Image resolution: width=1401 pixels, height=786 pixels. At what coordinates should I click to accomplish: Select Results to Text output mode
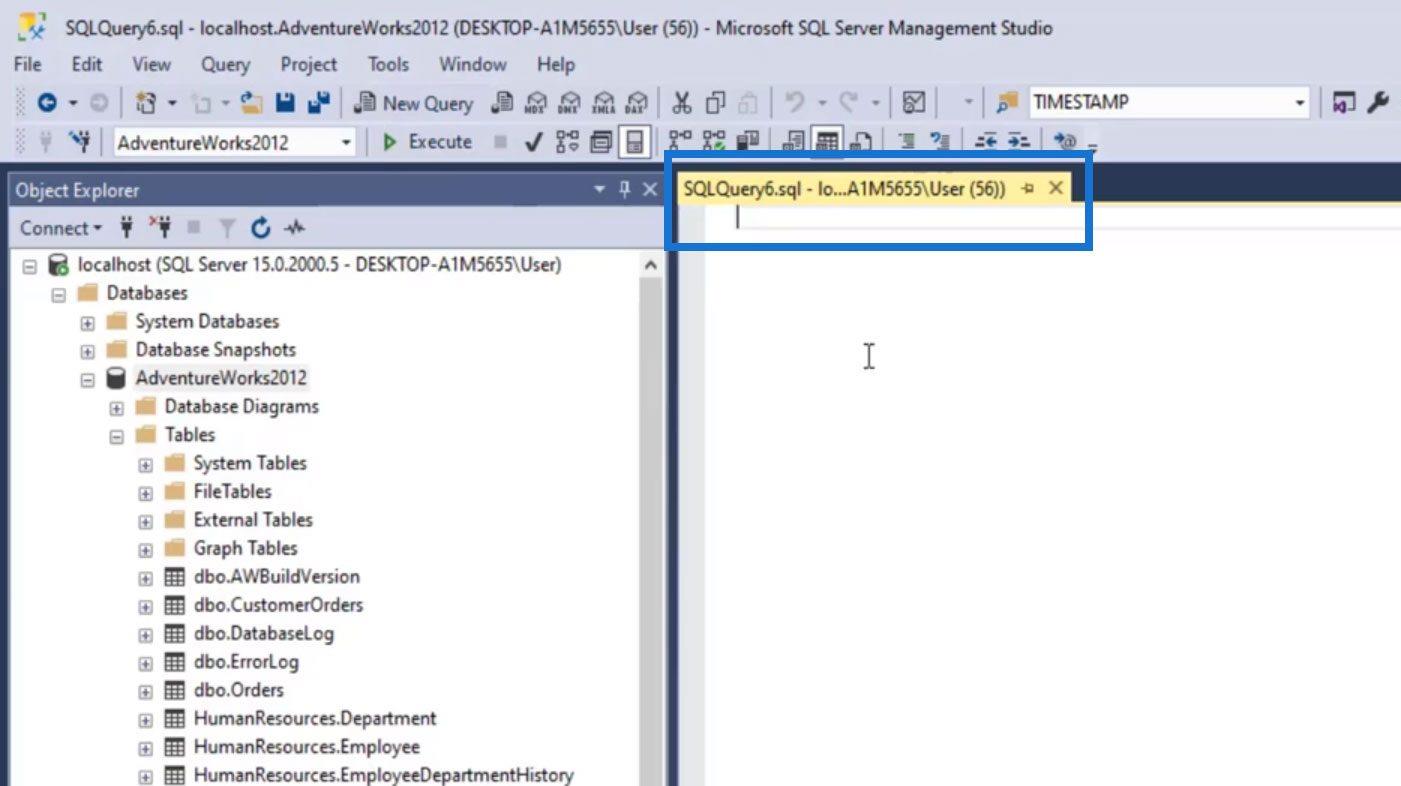[793, 141]
